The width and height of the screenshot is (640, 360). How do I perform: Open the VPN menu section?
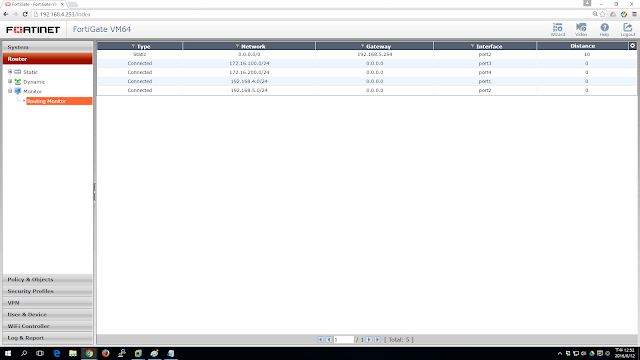(x=48, y=303)
